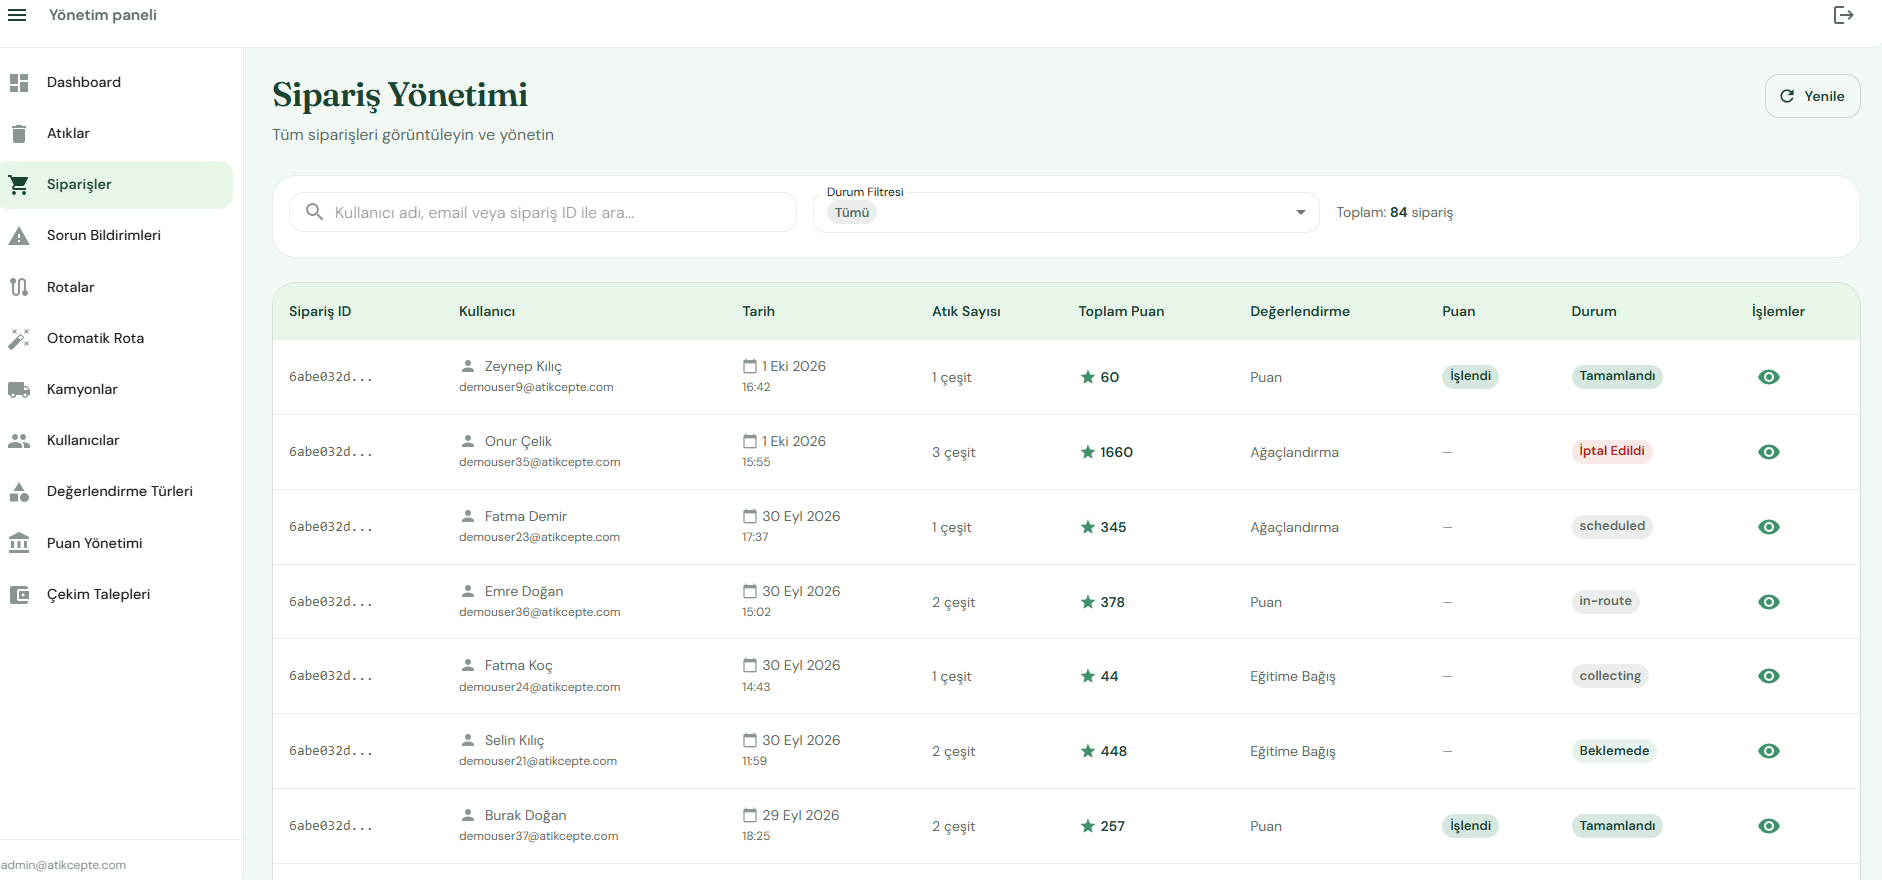This screenshot has width=1882, height=880.
Task: Click the Dashboard grid icon
Action: tap(19, 83)
